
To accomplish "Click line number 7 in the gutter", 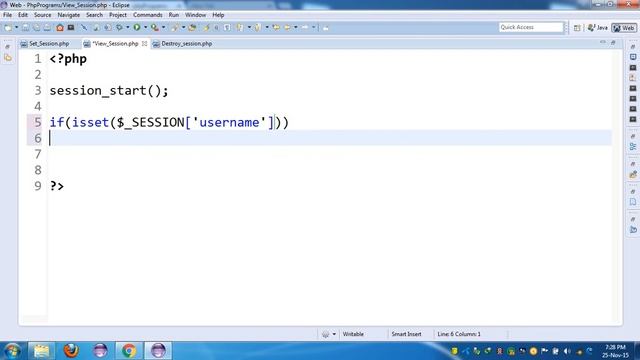I will tap(38, 154).
